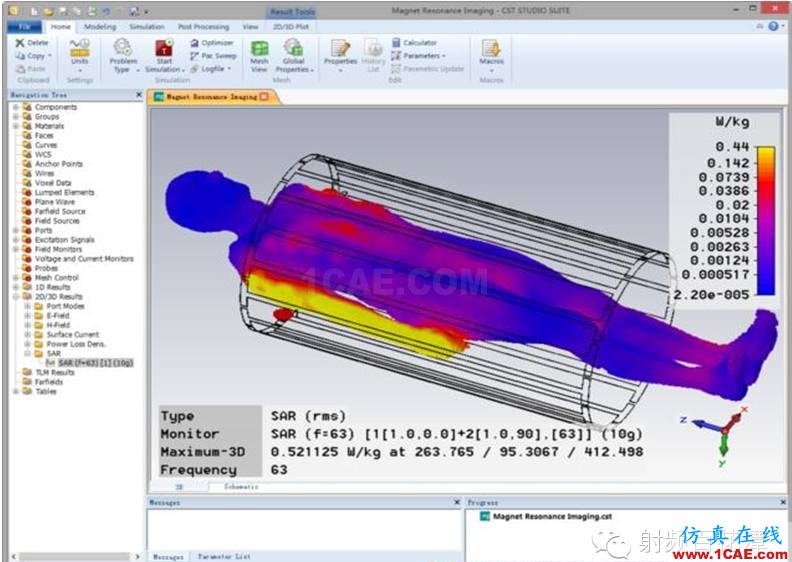Image resolution: width=792 pixels, height=562 pixels.
Task: Switch to the Simulation ribbon tab
Action: [x=147, y=27]
